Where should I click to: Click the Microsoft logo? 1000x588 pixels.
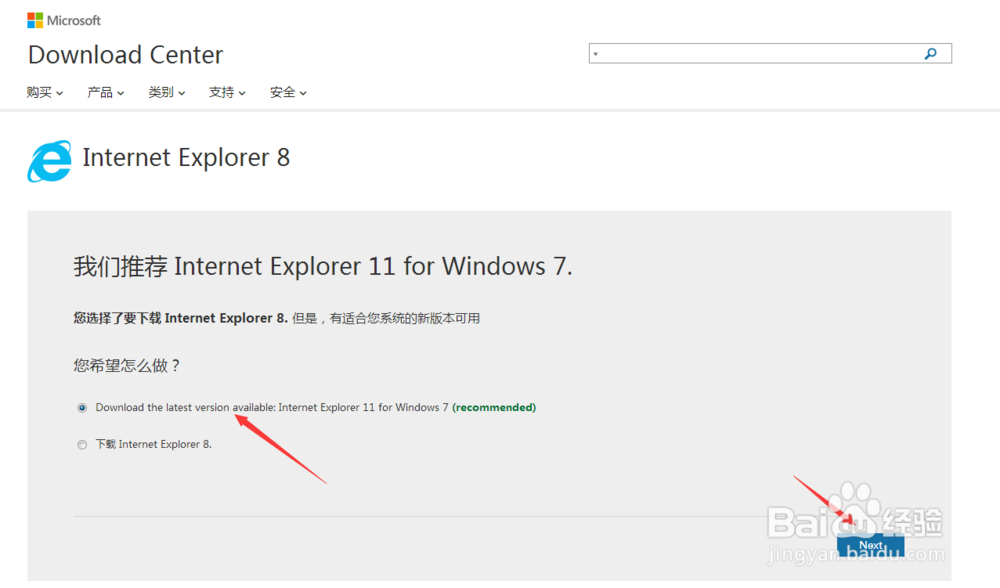(x=64, y=20)
